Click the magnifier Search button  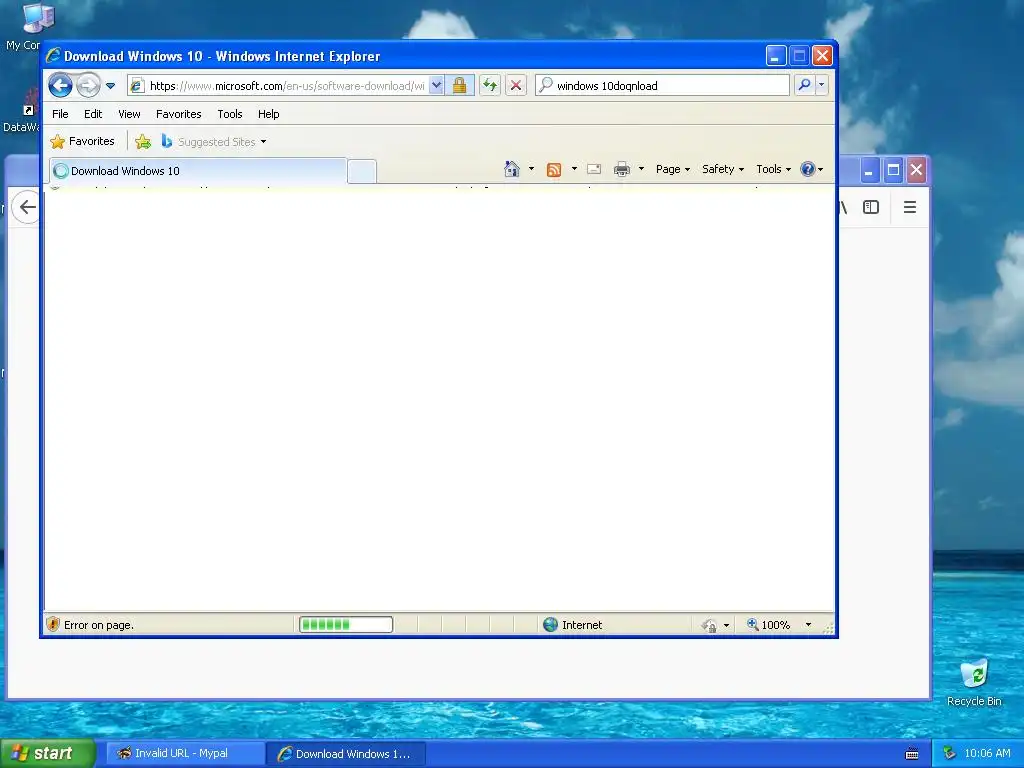[x=805, y=85]
